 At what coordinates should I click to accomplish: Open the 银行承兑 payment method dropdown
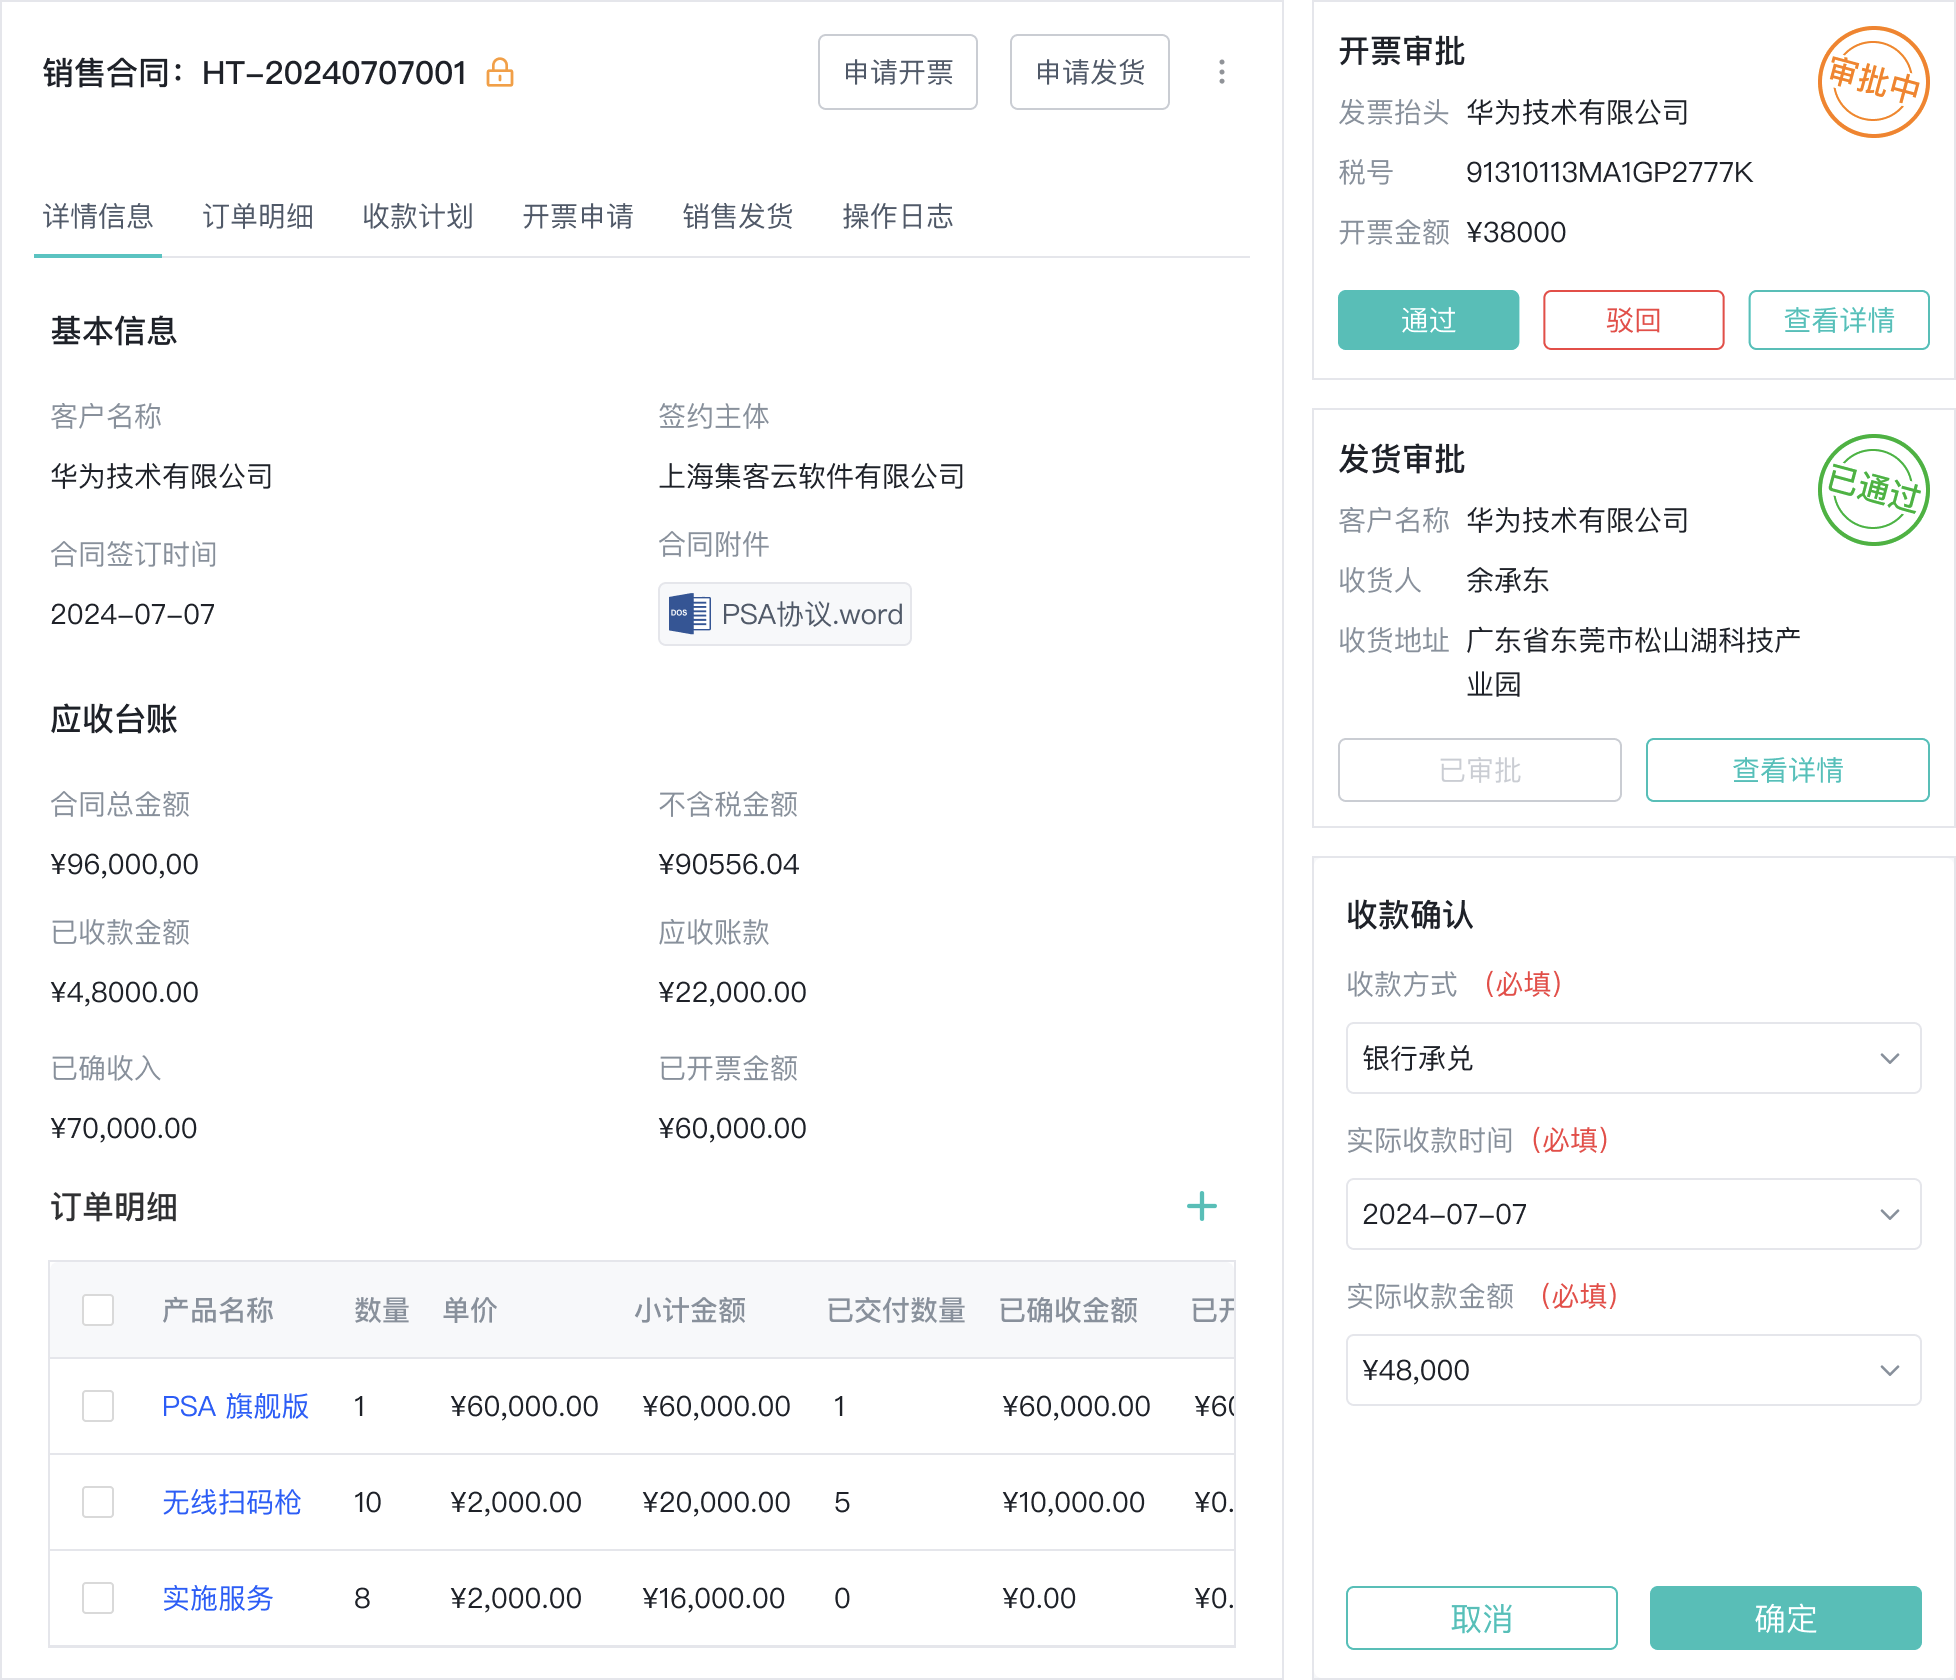point(1634,1059)
